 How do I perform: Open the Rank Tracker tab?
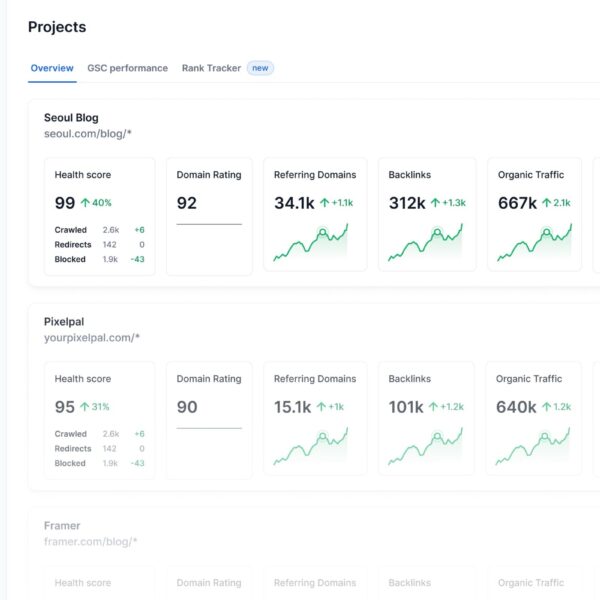(210, 68)
